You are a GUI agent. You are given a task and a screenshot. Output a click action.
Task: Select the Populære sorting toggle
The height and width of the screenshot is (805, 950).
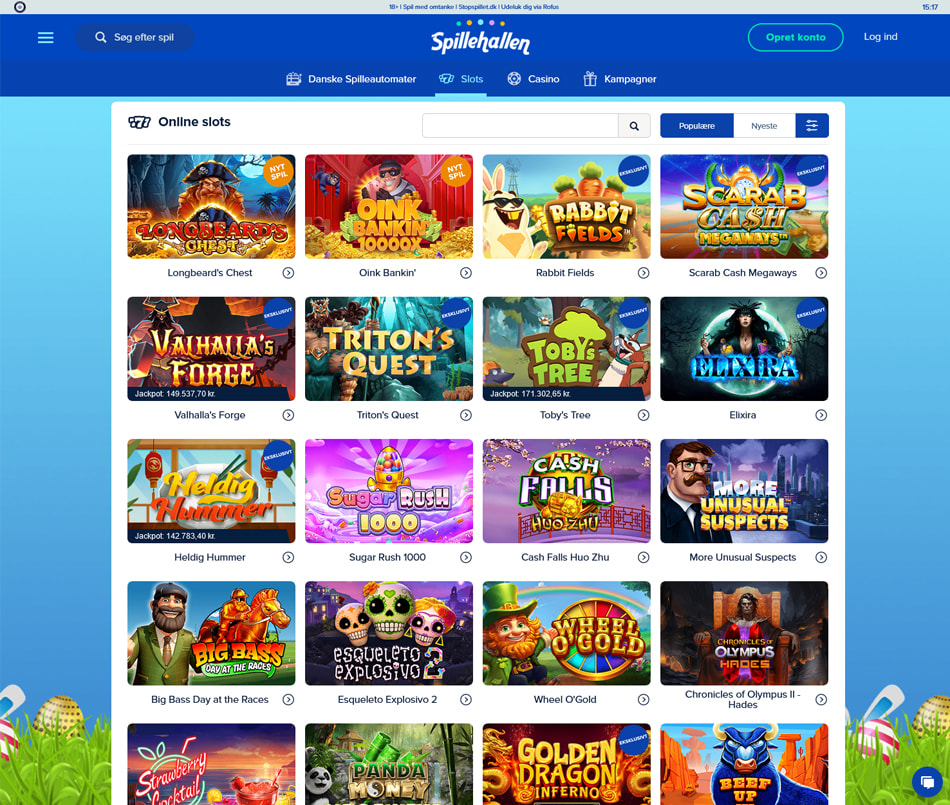[697, 125]
